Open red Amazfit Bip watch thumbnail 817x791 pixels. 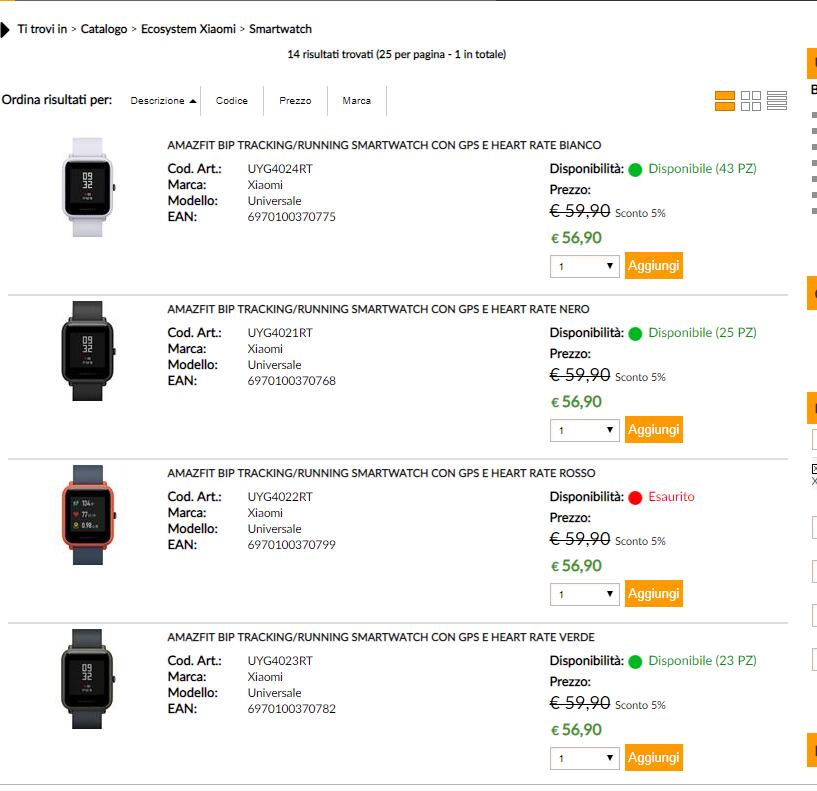(x=88, y=514)
